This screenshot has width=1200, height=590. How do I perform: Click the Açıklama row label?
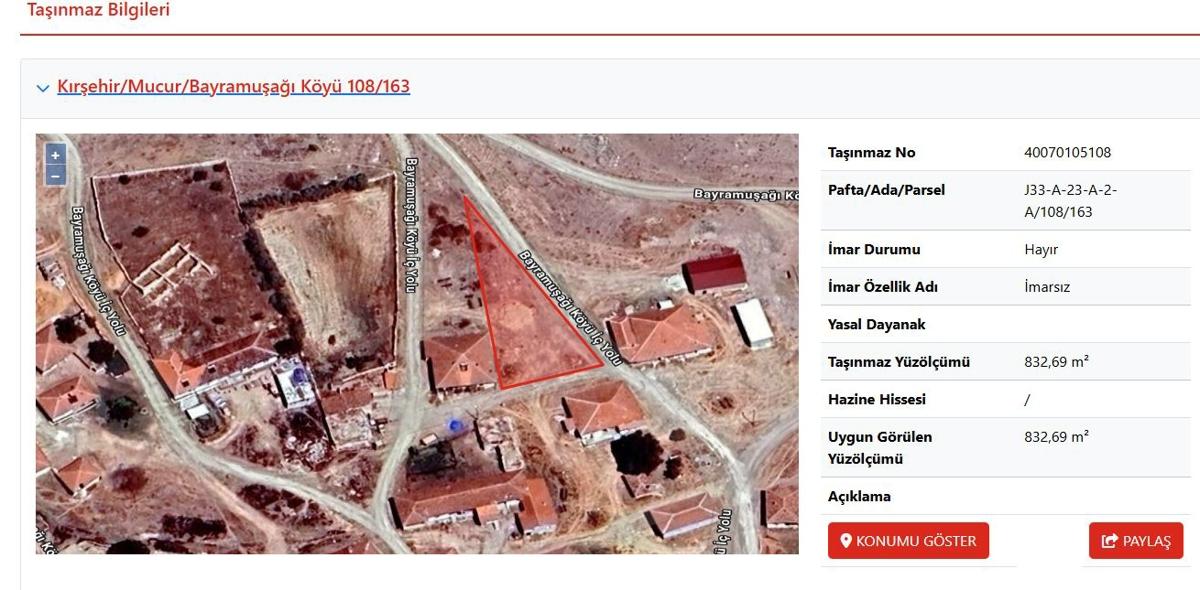click(859, 496)
